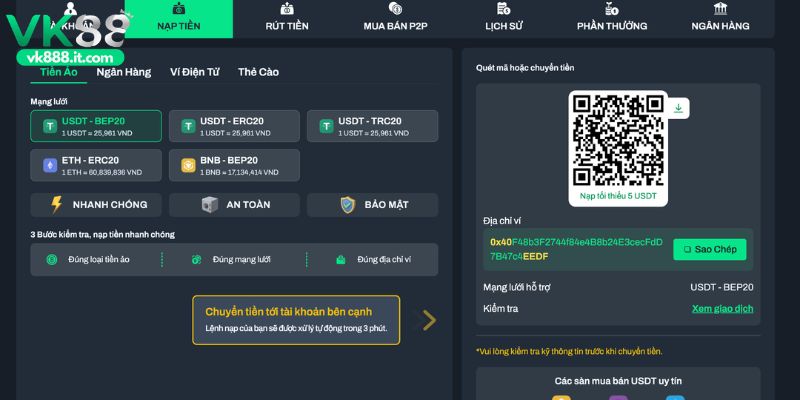Click the deposit icon above NẠP TIỀN
The height and width of the screenshot is (400, 800).
[179, 9]
